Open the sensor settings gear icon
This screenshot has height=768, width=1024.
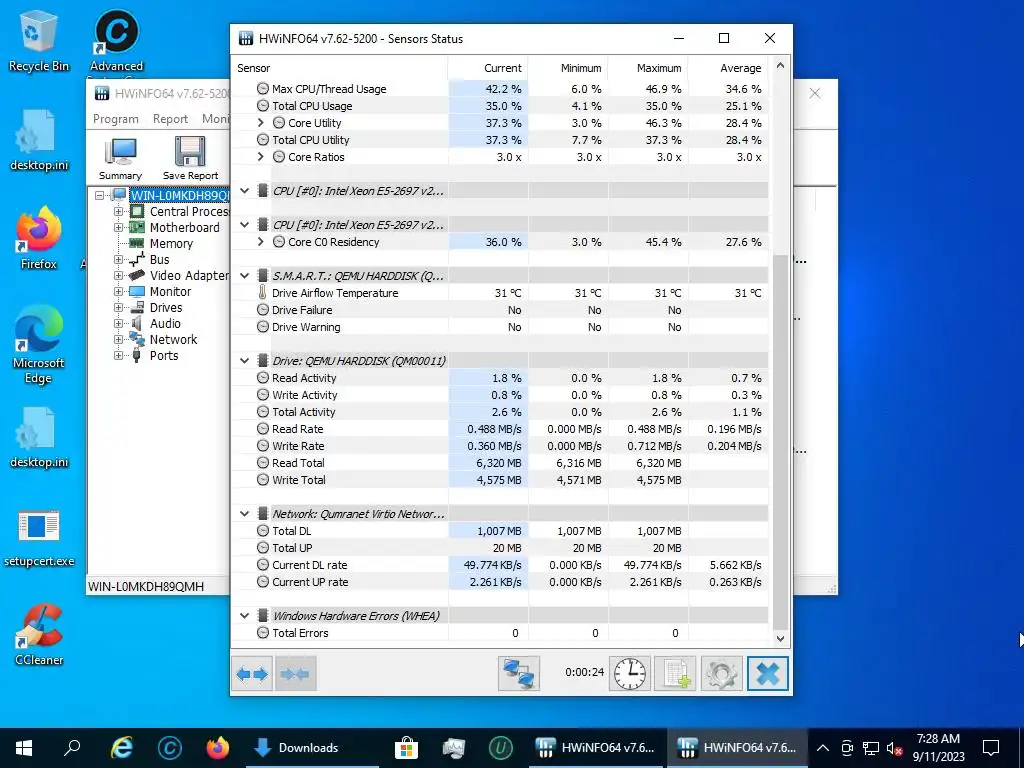pyautogui.click(x=722, y=673)
